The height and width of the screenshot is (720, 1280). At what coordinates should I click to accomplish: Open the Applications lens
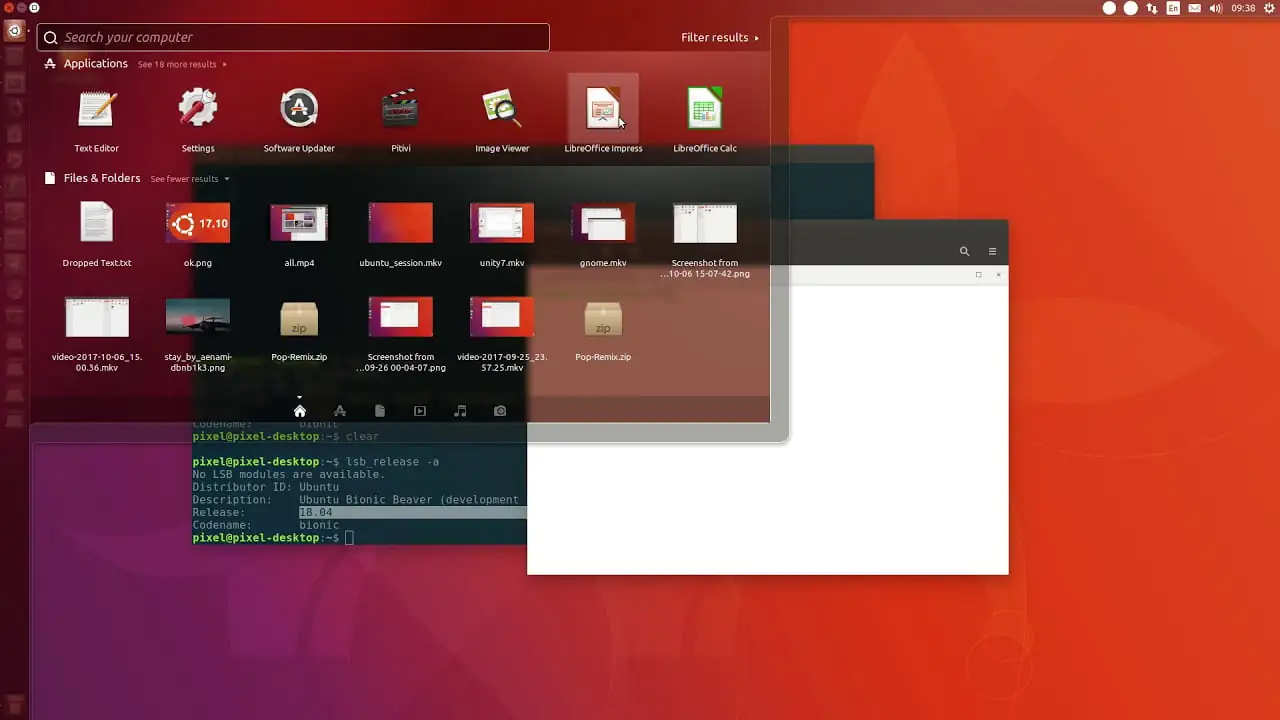click(x=340, y=411)
